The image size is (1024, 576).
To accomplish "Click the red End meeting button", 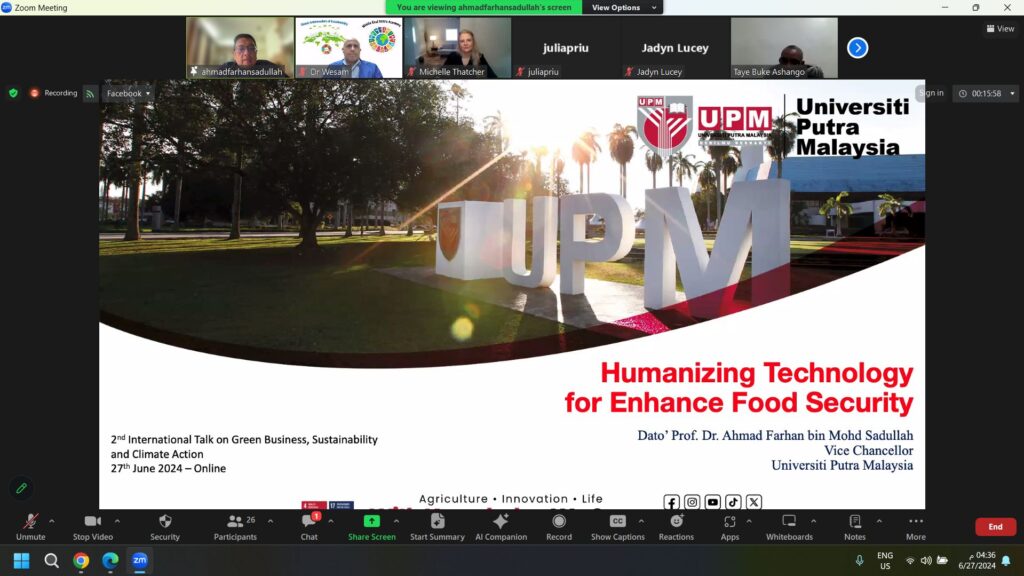I will pos(995,526).
